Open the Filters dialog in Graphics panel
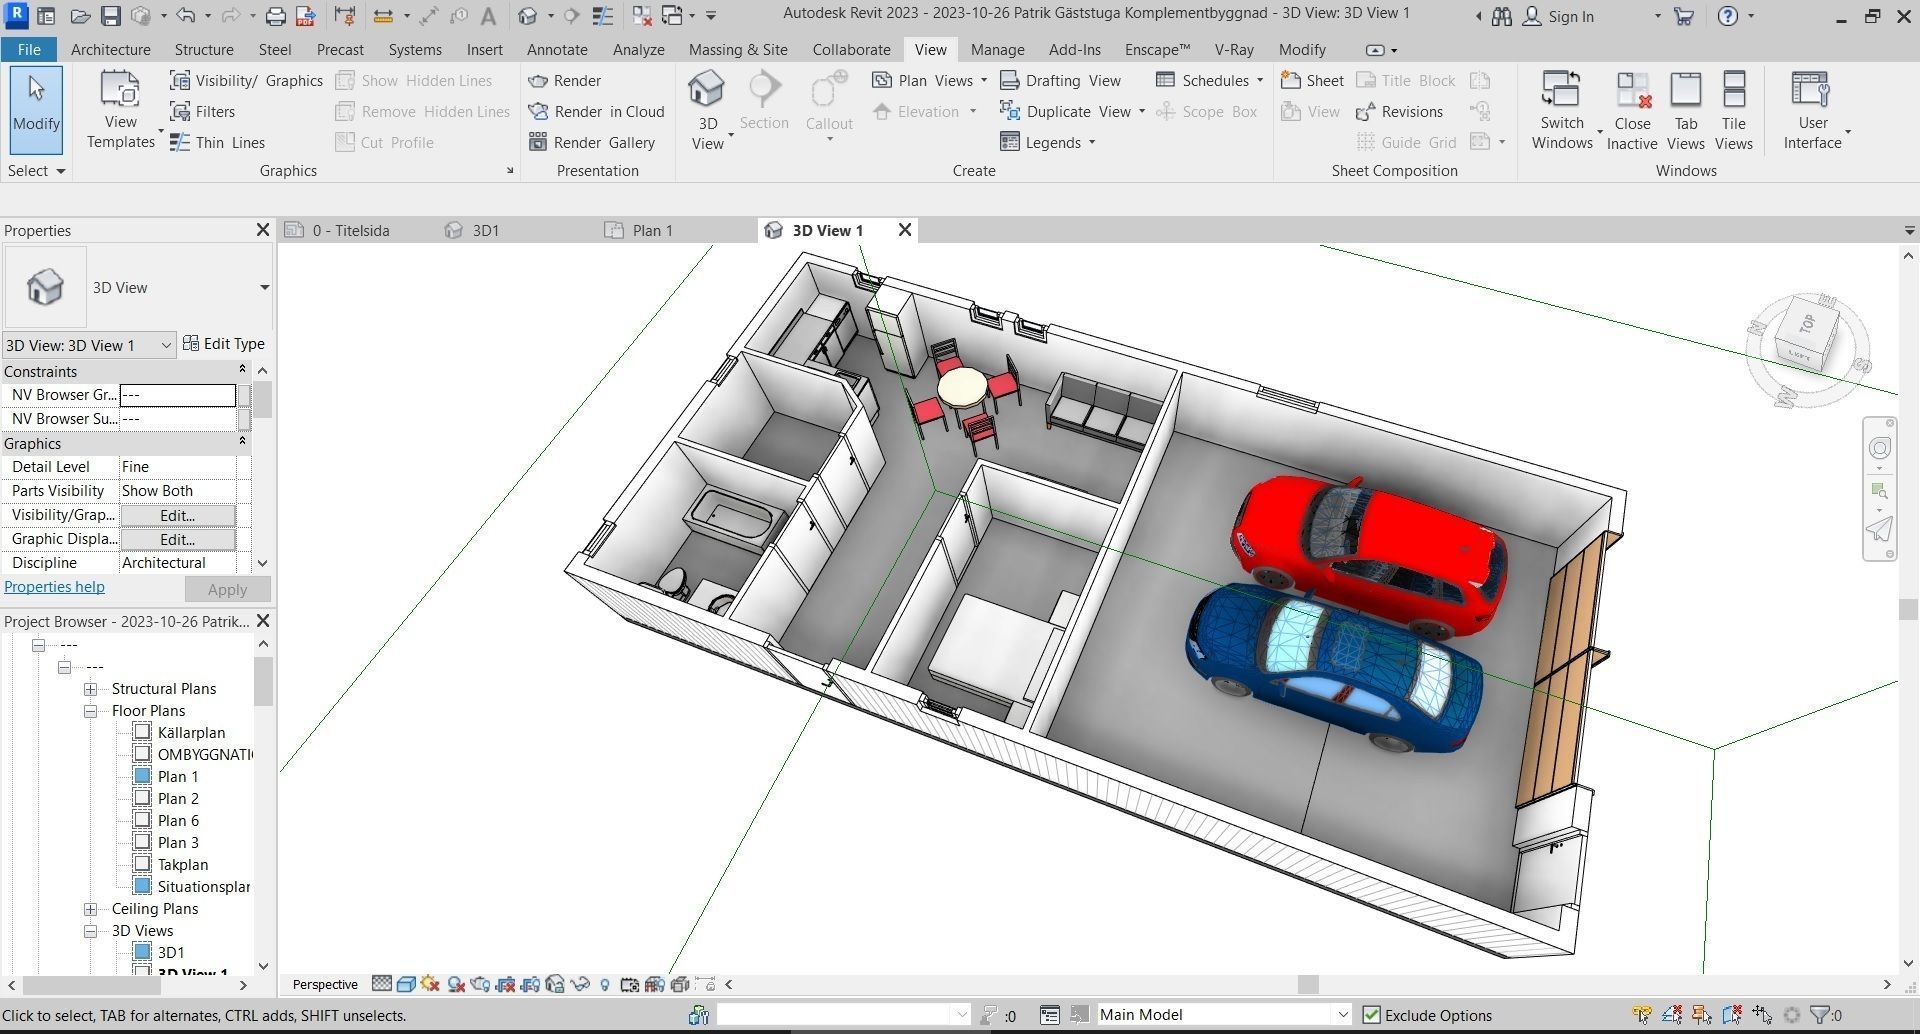This screenshot has width=1920, height=1034. click(202, 112)
